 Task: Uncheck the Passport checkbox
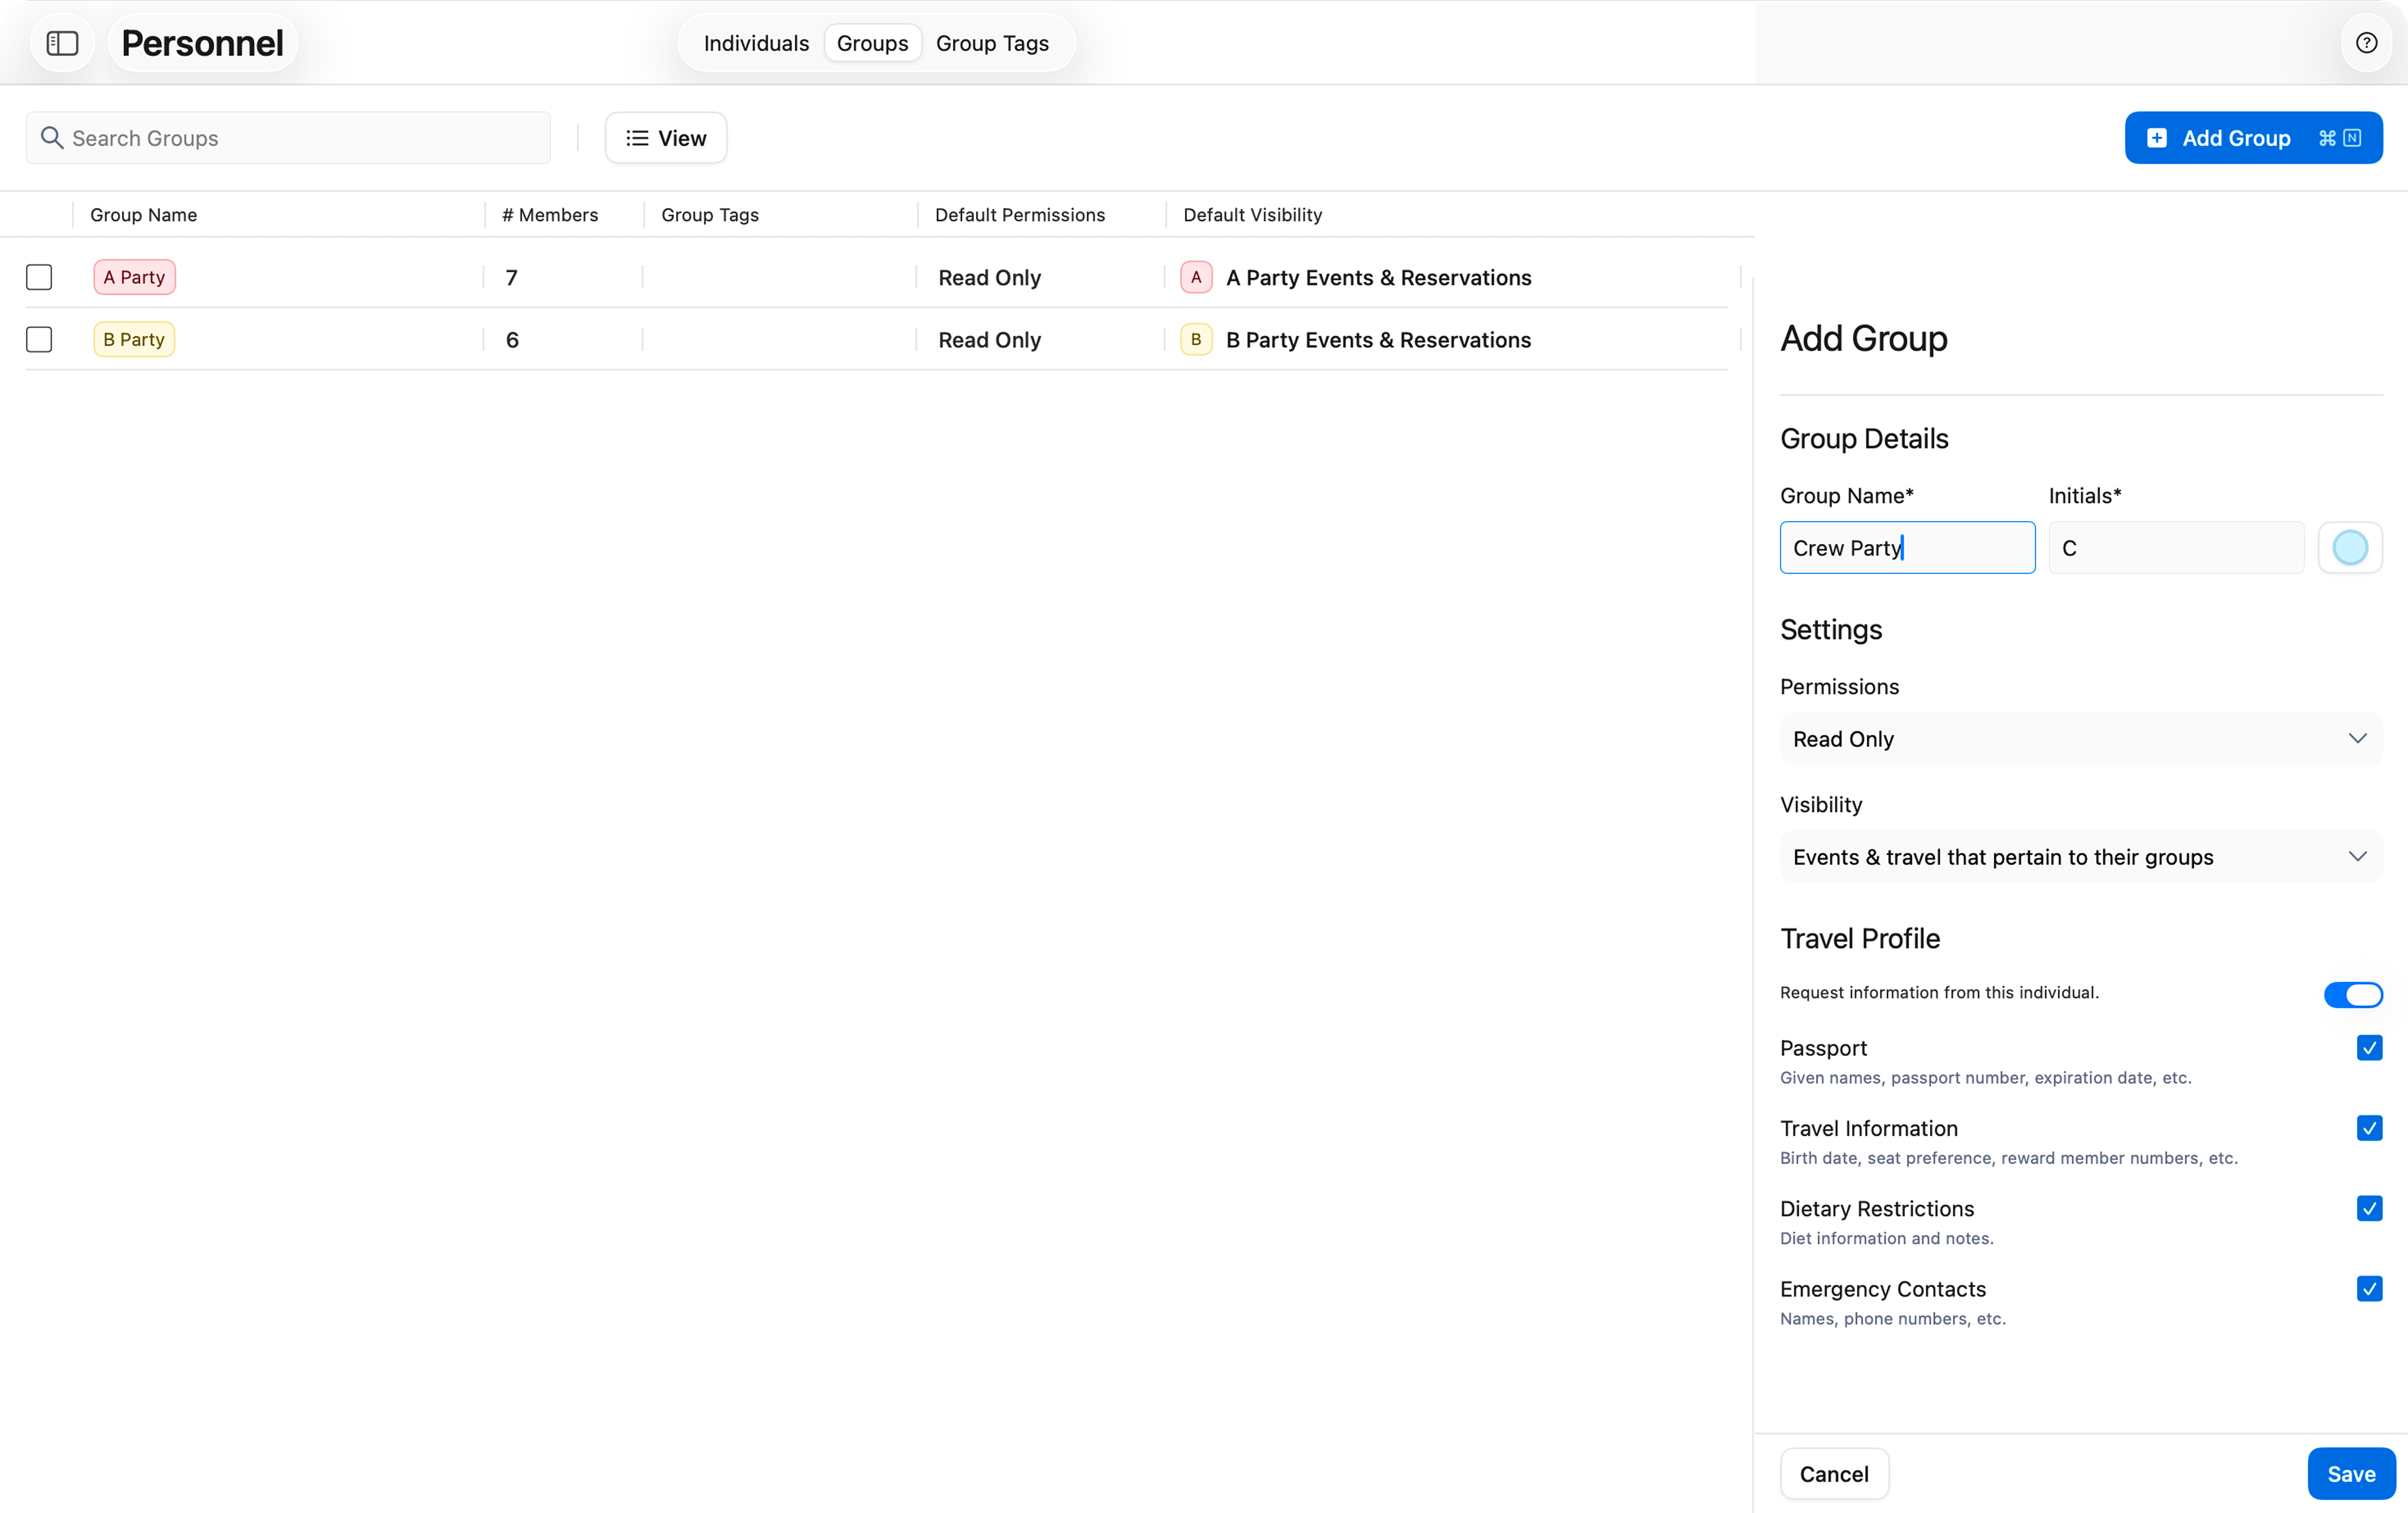click(2369, 1048)
